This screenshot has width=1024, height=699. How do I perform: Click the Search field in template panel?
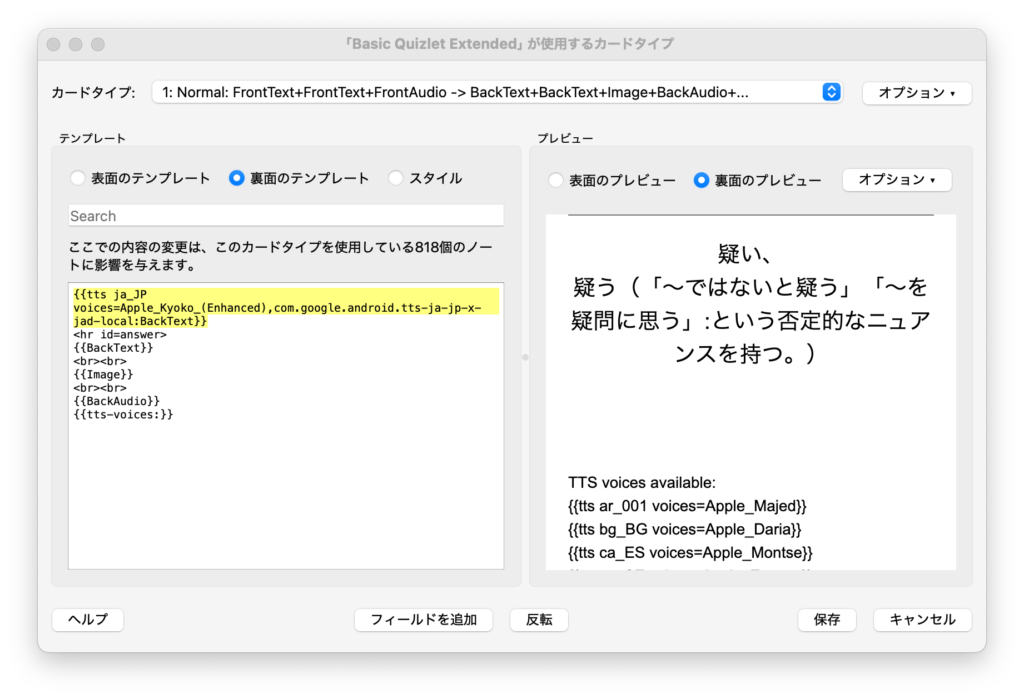coord(286,216)
